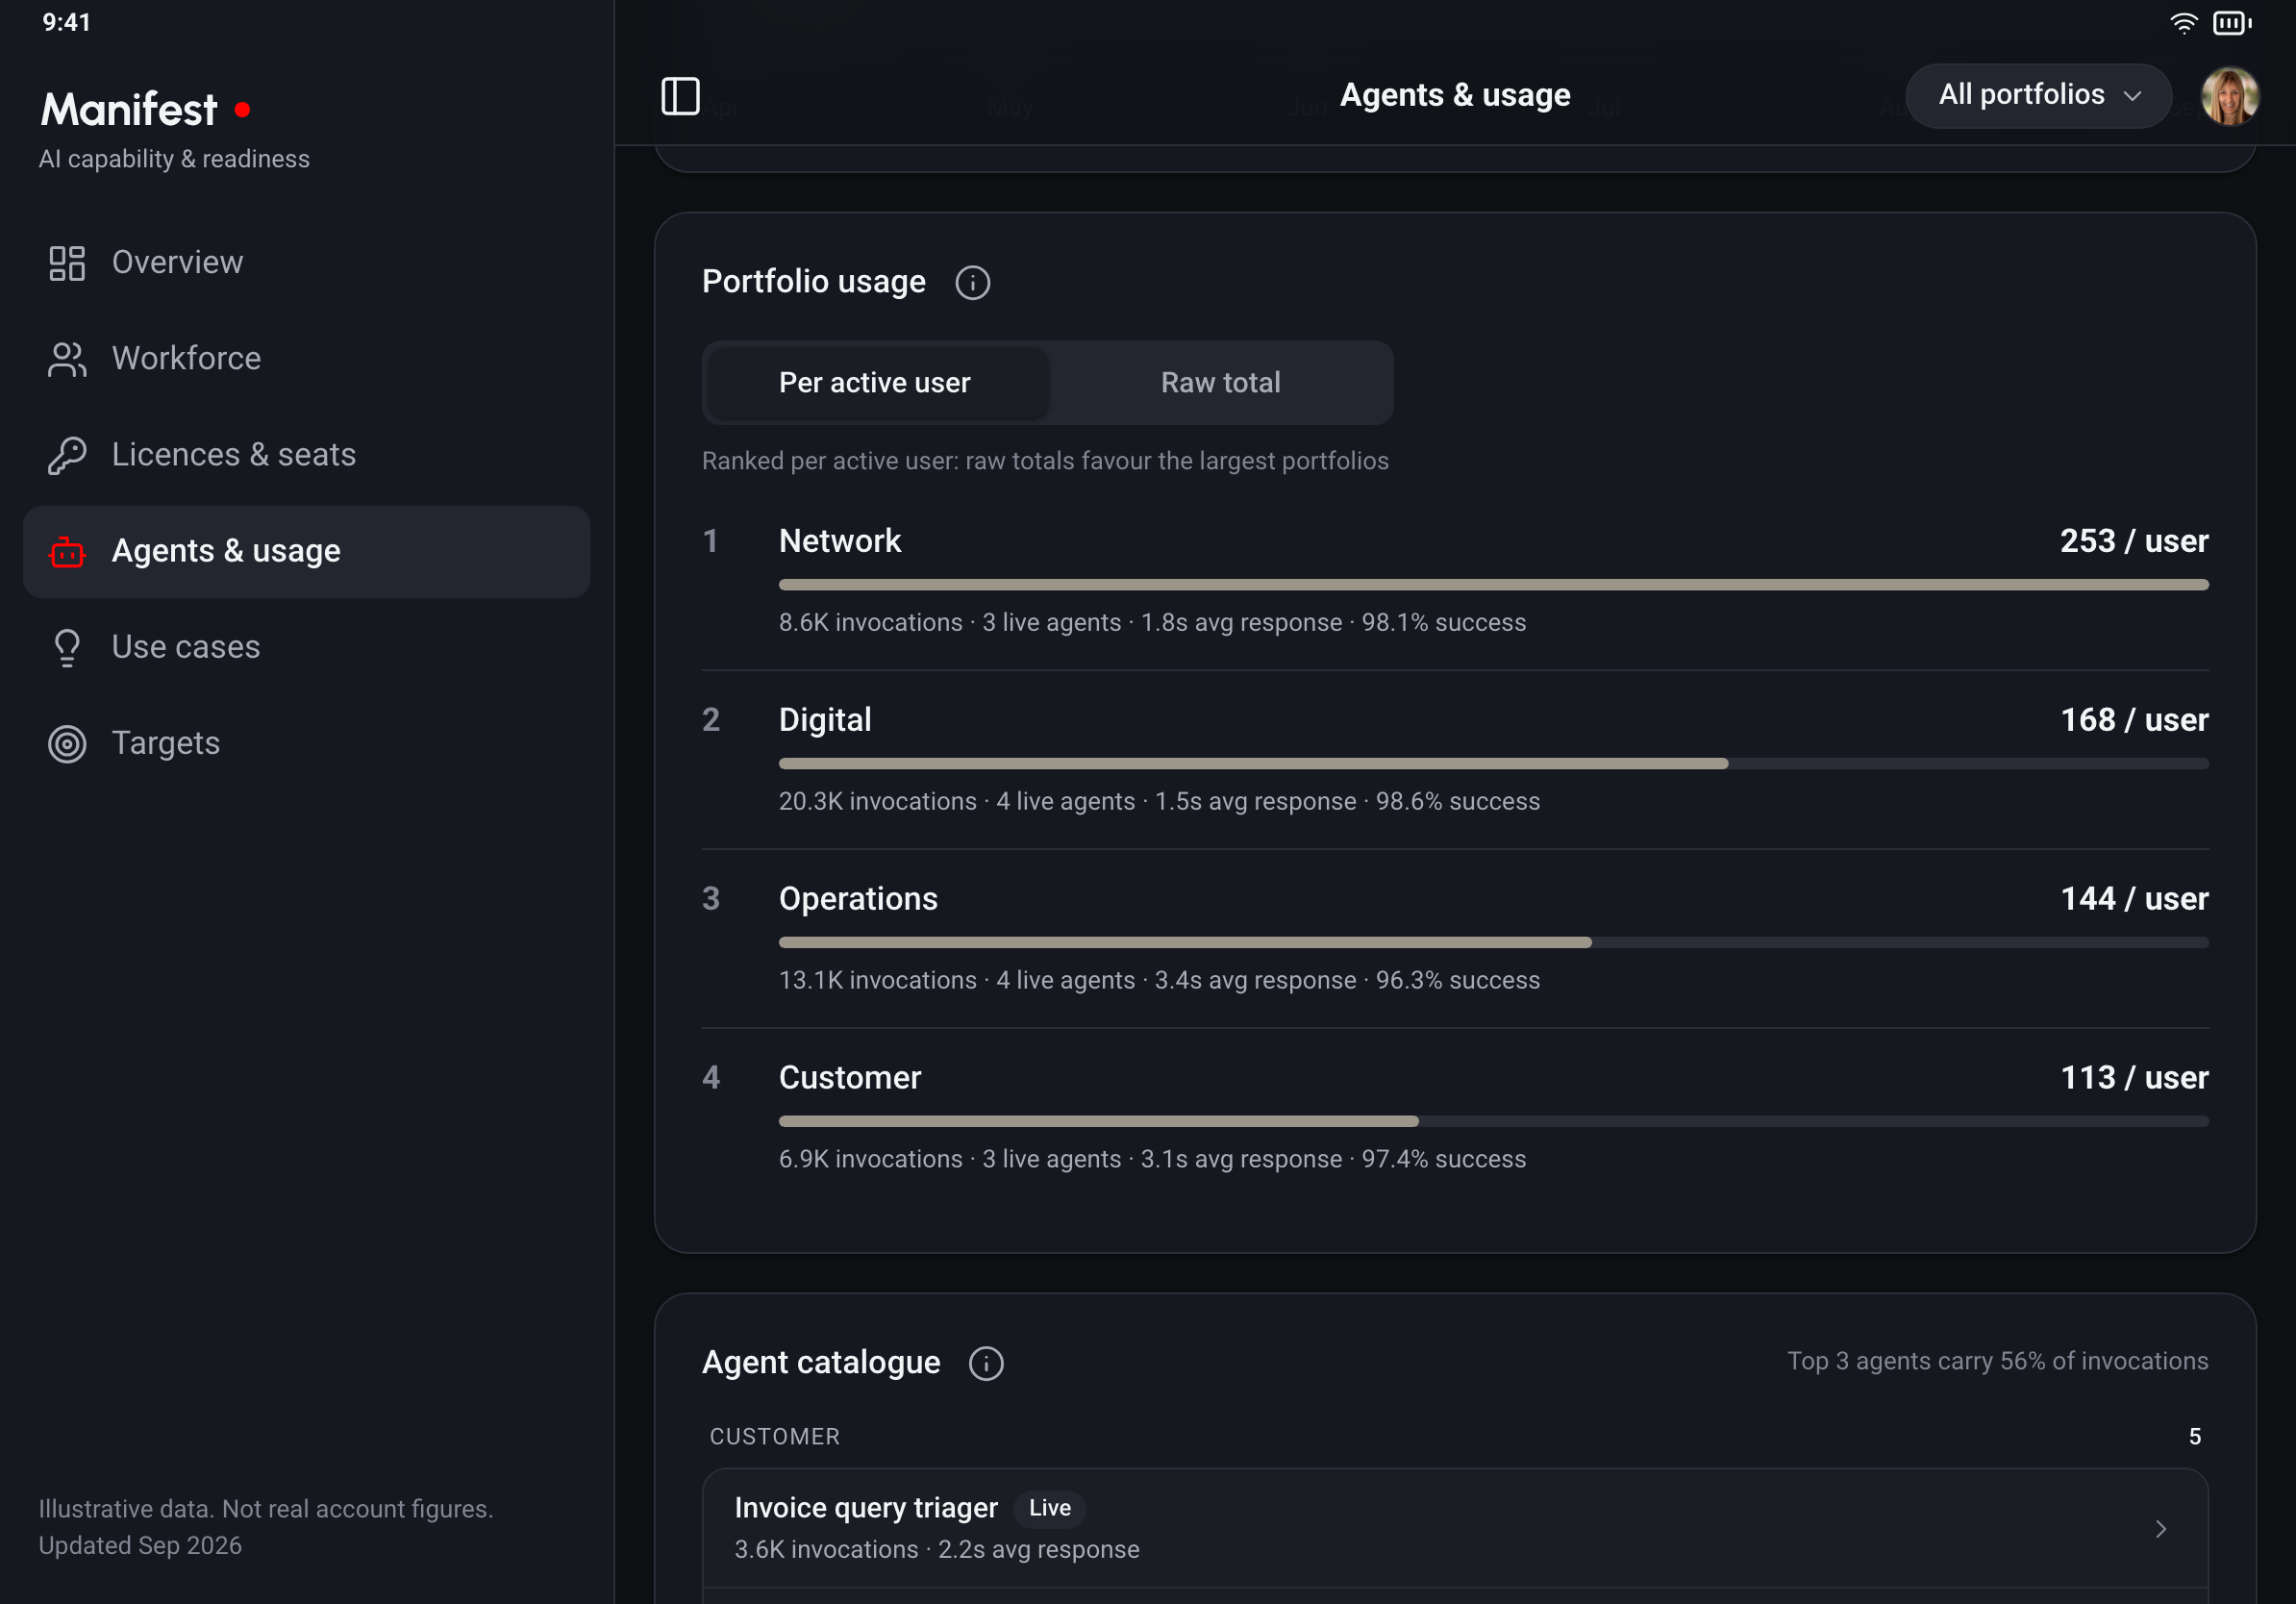The height and width of the screenshot is (1604, 2296).
Task: Navigate to Targets
Action: 306,743
